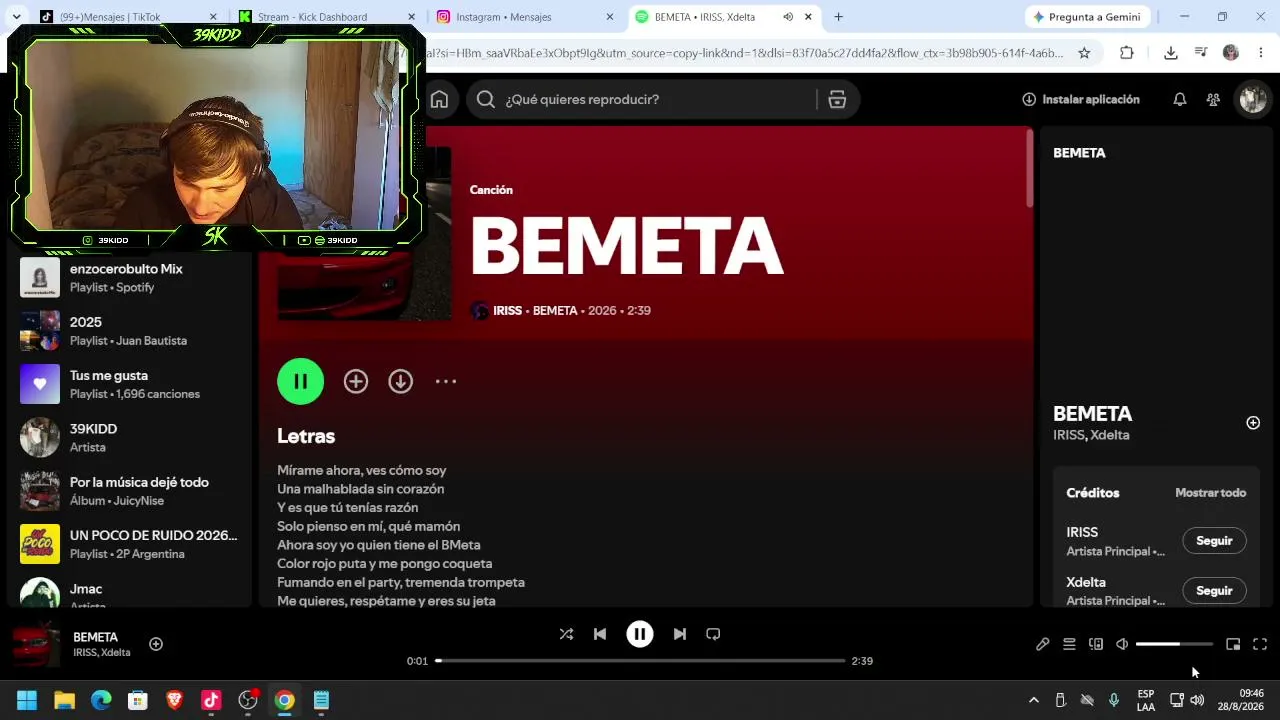Mute the Spotify volume speaker icon
1280x720 pixels.
[x=1122, y=644]
